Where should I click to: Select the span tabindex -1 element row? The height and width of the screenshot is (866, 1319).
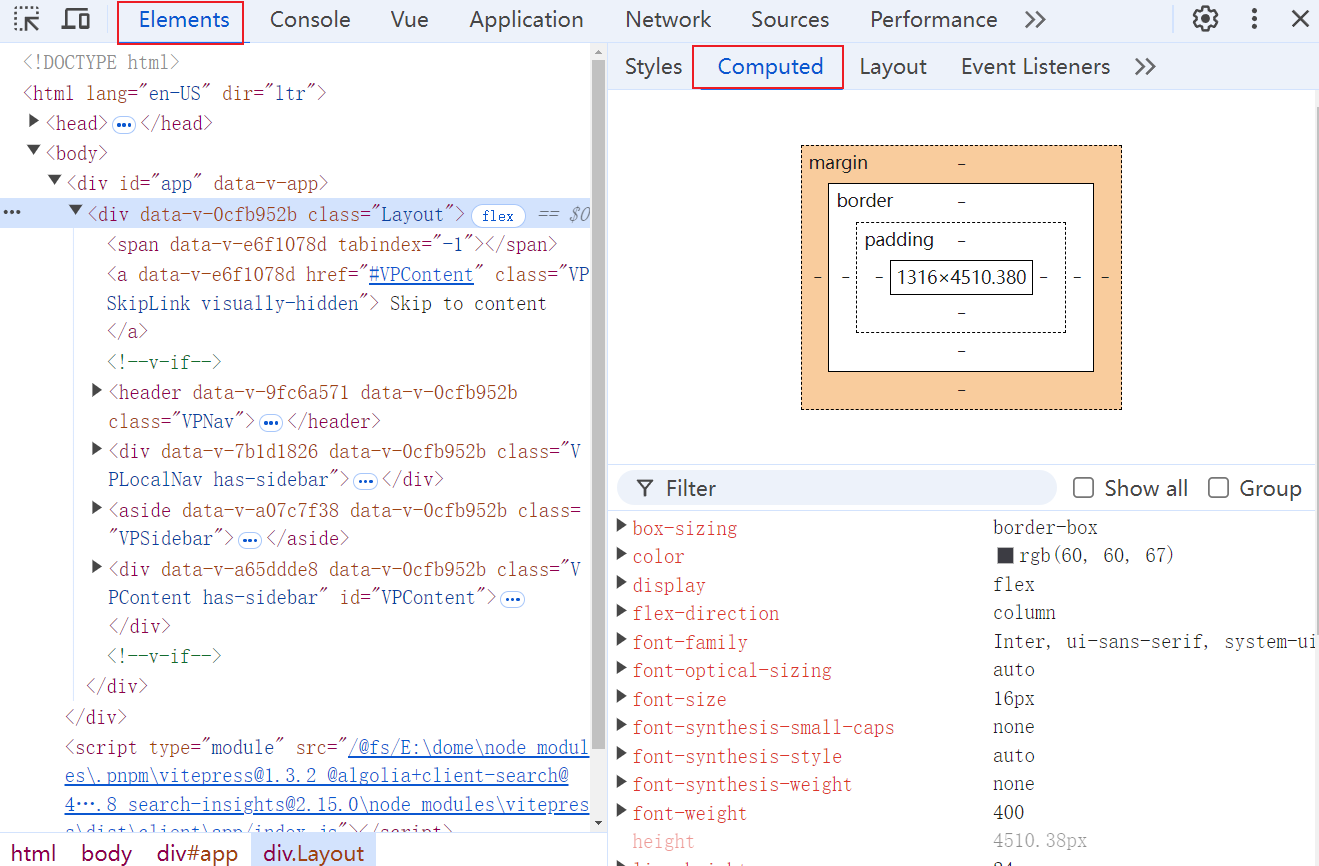click(331, 245)
